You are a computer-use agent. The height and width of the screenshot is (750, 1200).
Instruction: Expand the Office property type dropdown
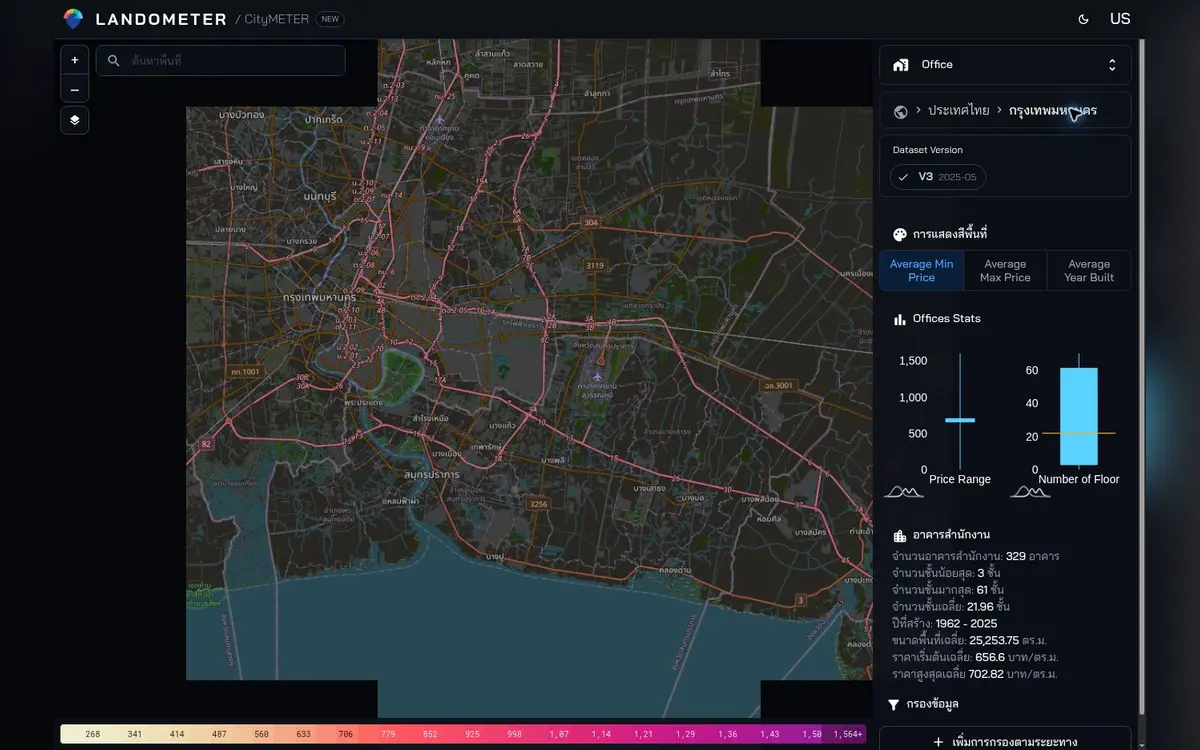[x=1005, y=65]
